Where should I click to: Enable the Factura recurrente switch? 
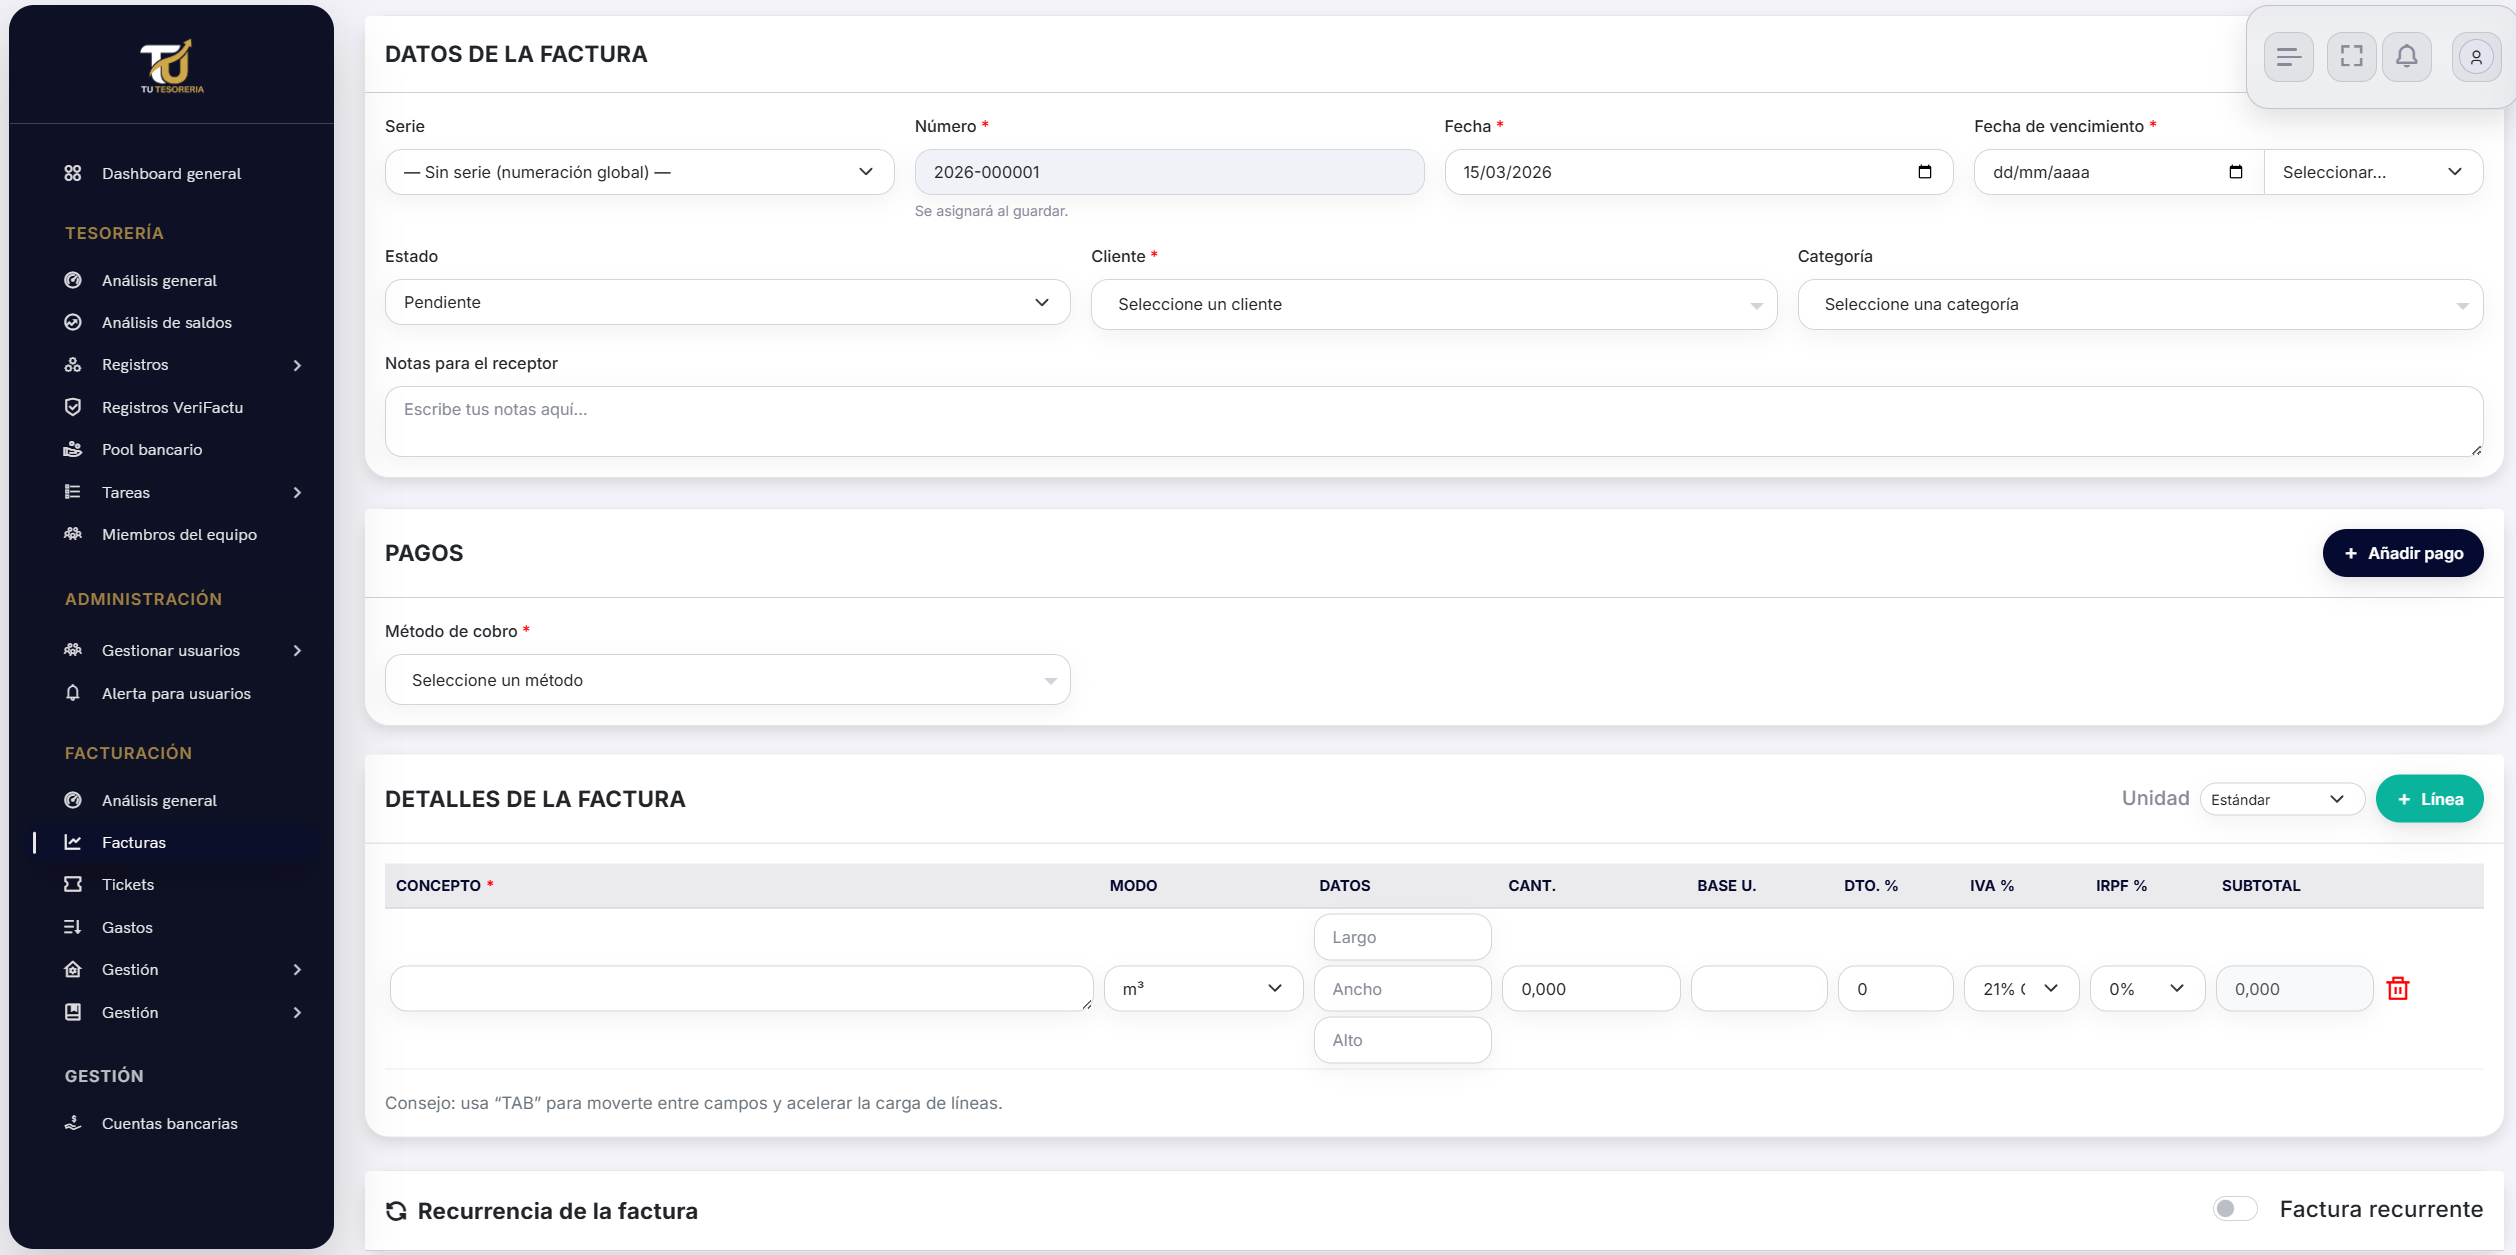[x=2235, y=1209]
